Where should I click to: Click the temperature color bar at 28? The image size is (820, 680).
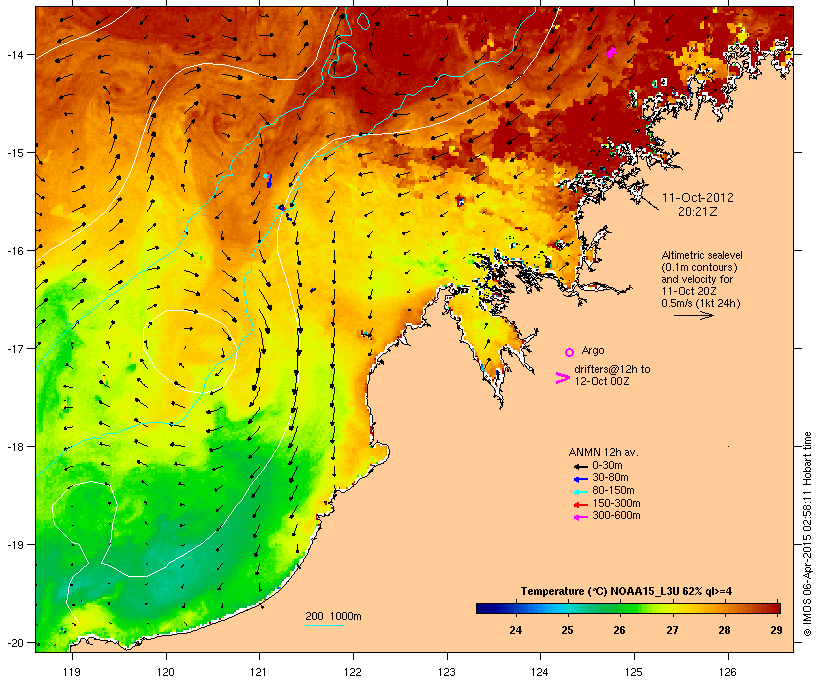pyautogui.click(x=724, y=608)
